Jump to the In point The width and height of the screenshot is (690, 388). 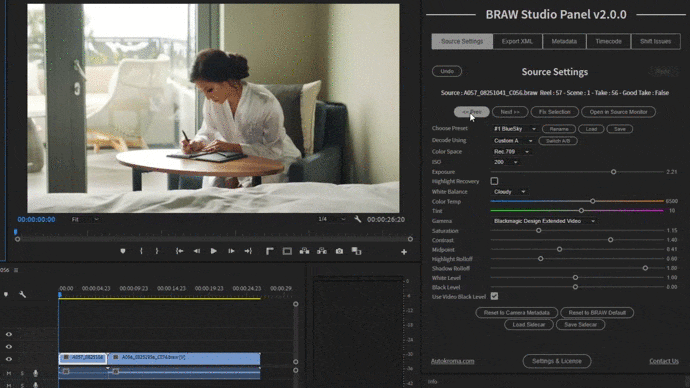tap(180, 251)
